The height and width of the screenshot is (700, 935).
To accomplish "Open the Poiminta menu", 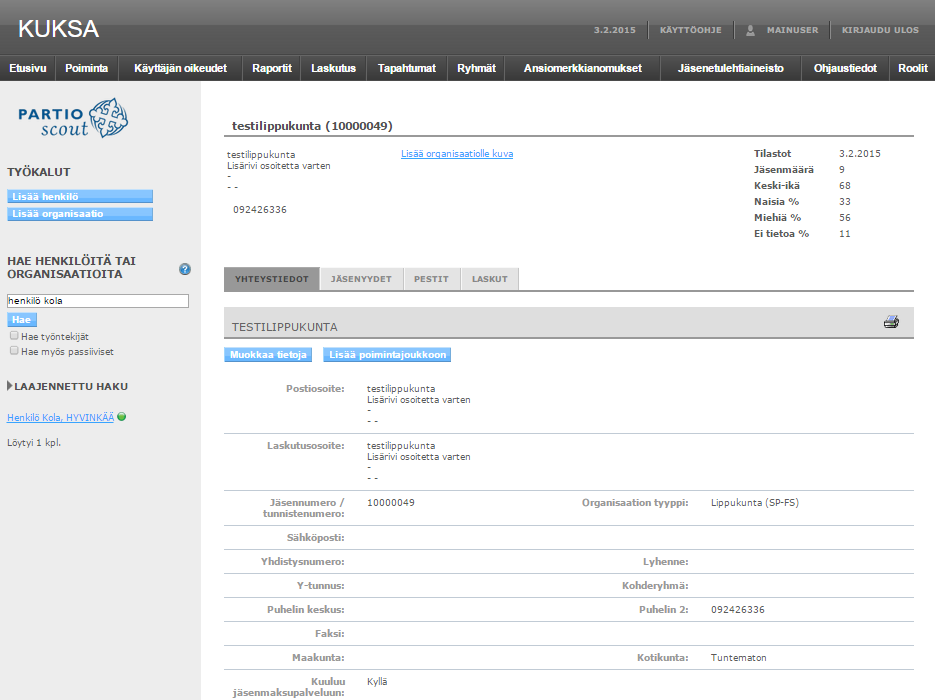I will 86,68.
